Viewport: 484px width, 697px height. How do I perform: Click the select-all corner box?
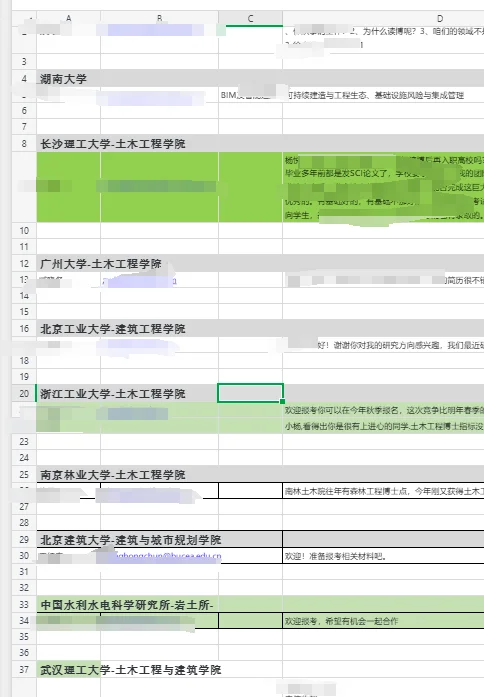24,18
